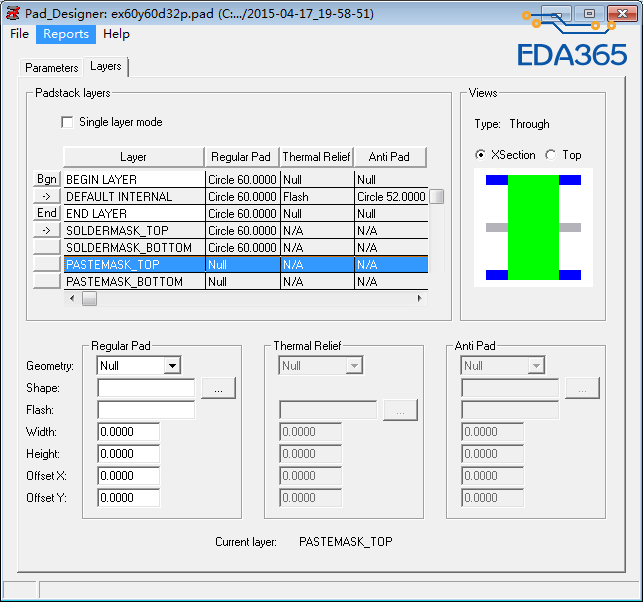This screenshot has height=602, width=643.
Task: Click the Bgn row header button
Action: (x=47, y=179)
